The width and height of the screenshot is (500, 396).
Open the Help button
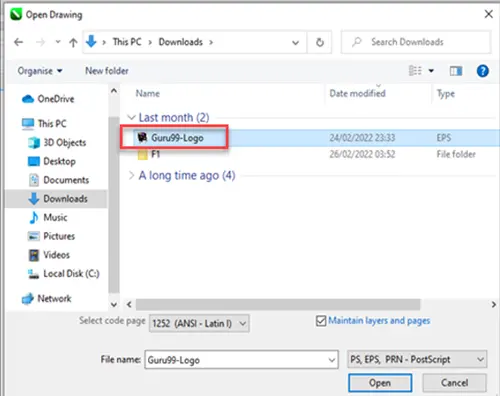click(x=483, y=71)
